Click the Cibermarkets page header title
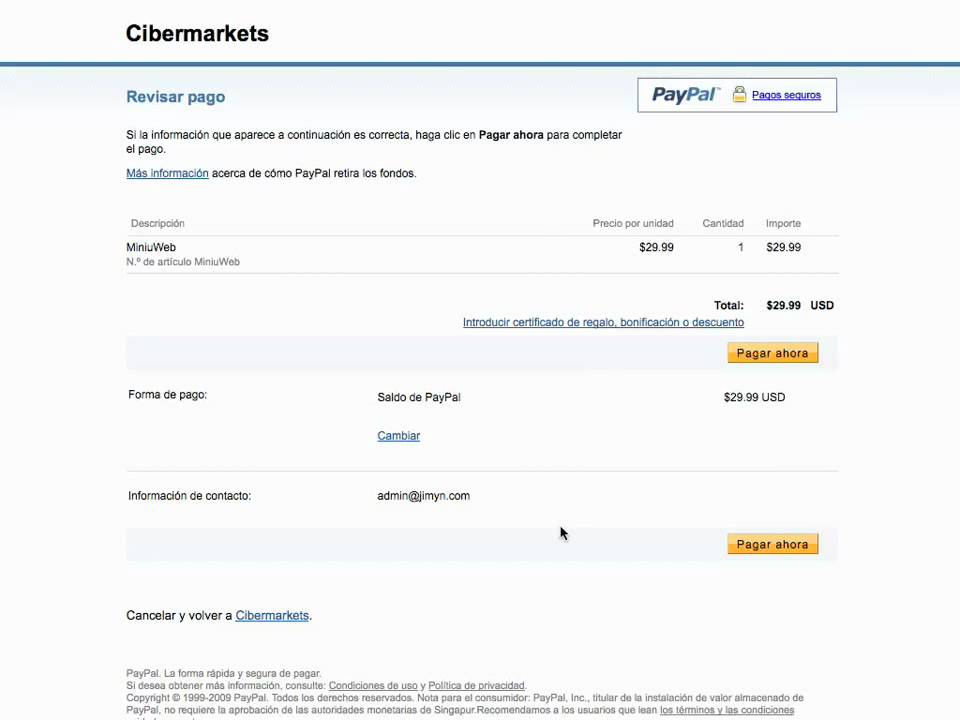 tap(197, 33)
